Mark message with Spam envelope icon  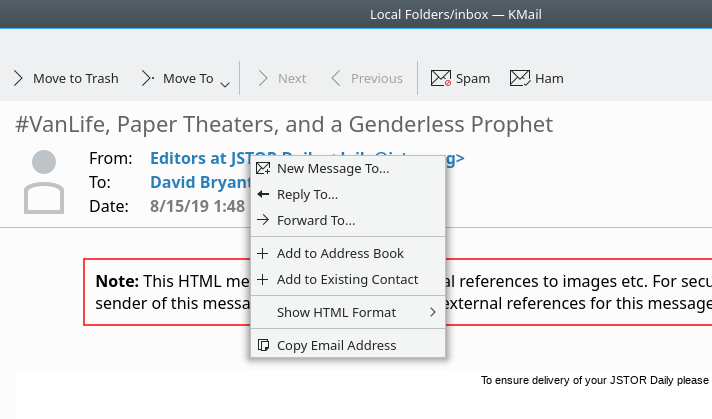coord(440,79)
